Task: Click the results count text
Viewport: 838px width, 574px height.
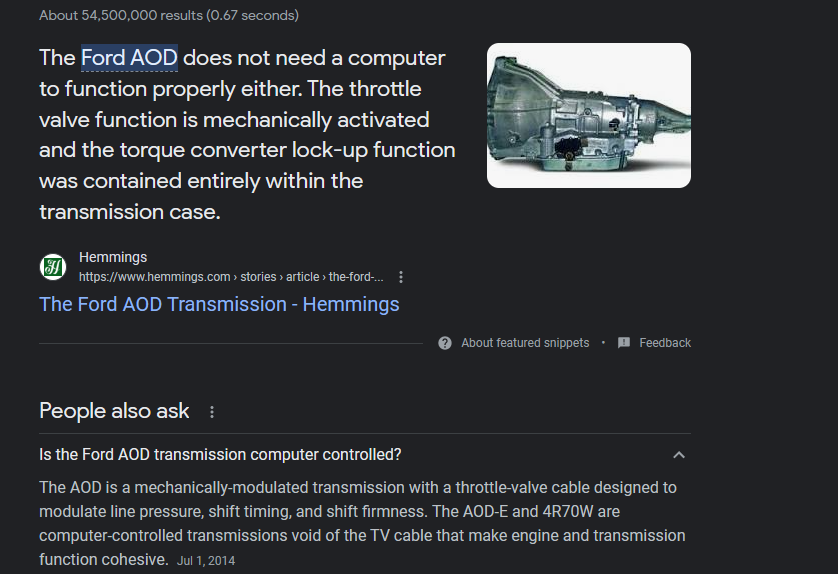Action: coord(168,15)
